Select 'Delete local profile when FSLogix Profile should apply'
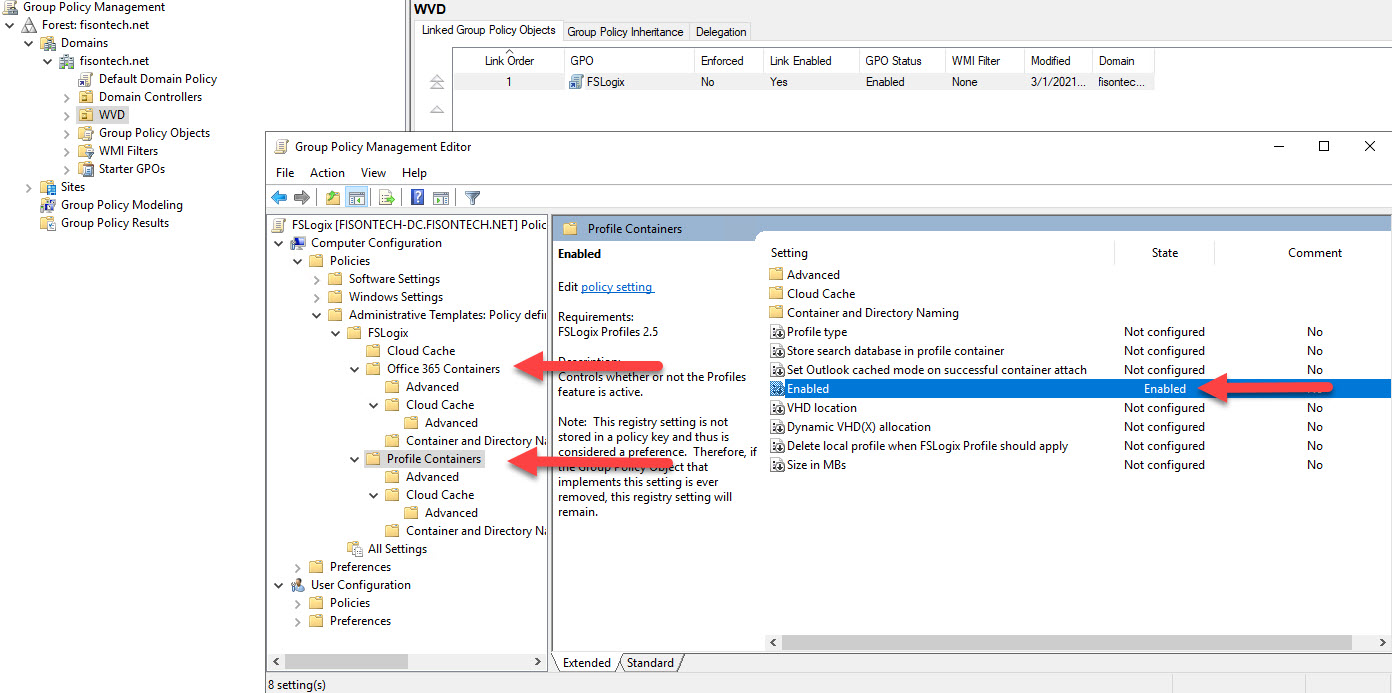 [x=927, y=446]
